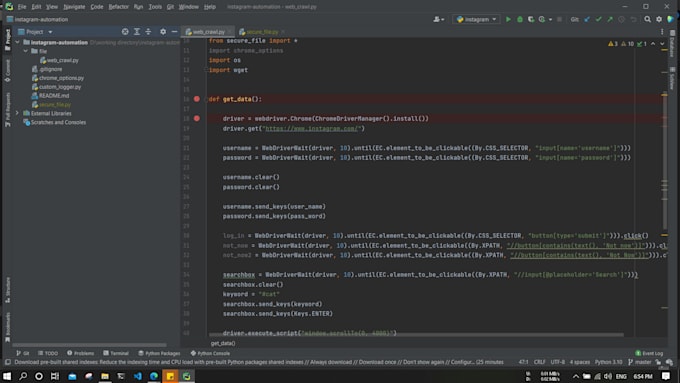Image resolution: width=680 pixels, height=383 pixels.
Task: Open IDE settings gear in toolbar
Action: point(659,19)
